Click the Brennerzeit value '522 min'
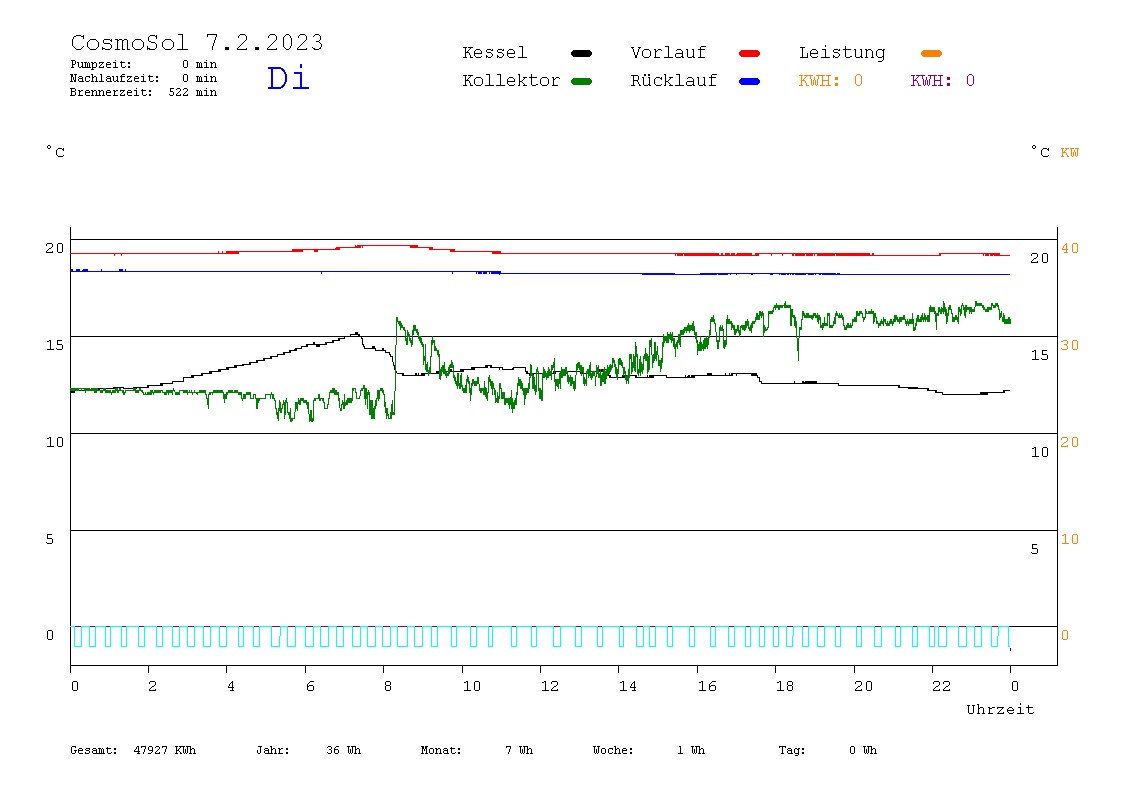1148x812 pixels. coord(193,92)
